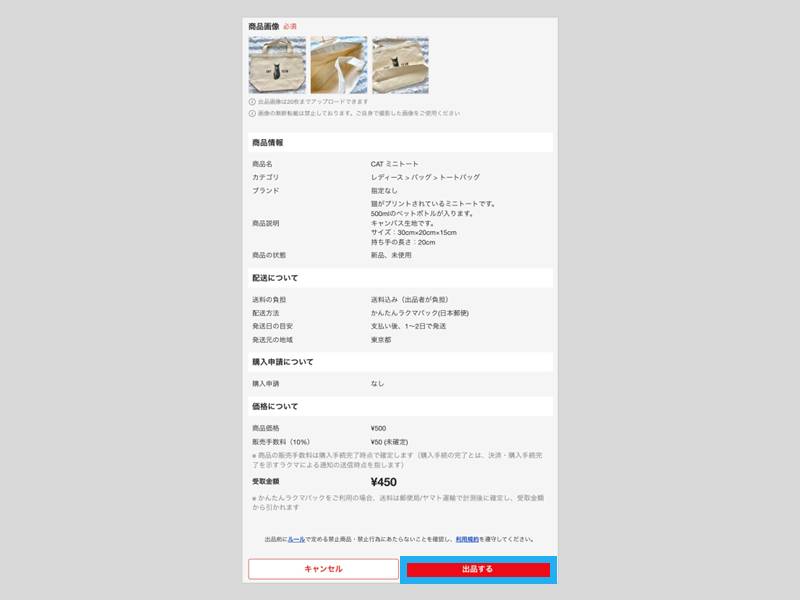
Task: Click origin region 東京都
Action: point(381,340)
